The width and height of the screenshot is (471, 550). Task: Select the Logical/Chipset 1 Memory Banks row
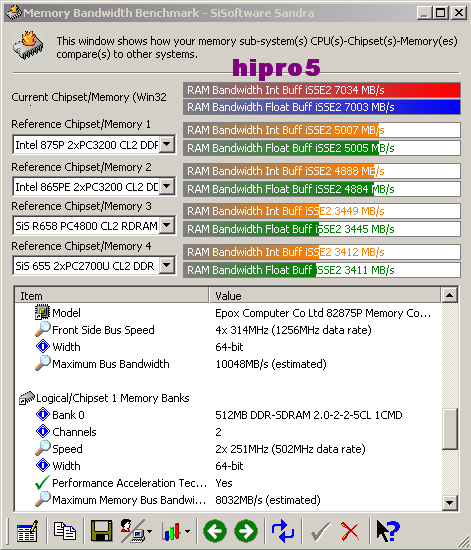pyautogui.click(x=228, y=398)
